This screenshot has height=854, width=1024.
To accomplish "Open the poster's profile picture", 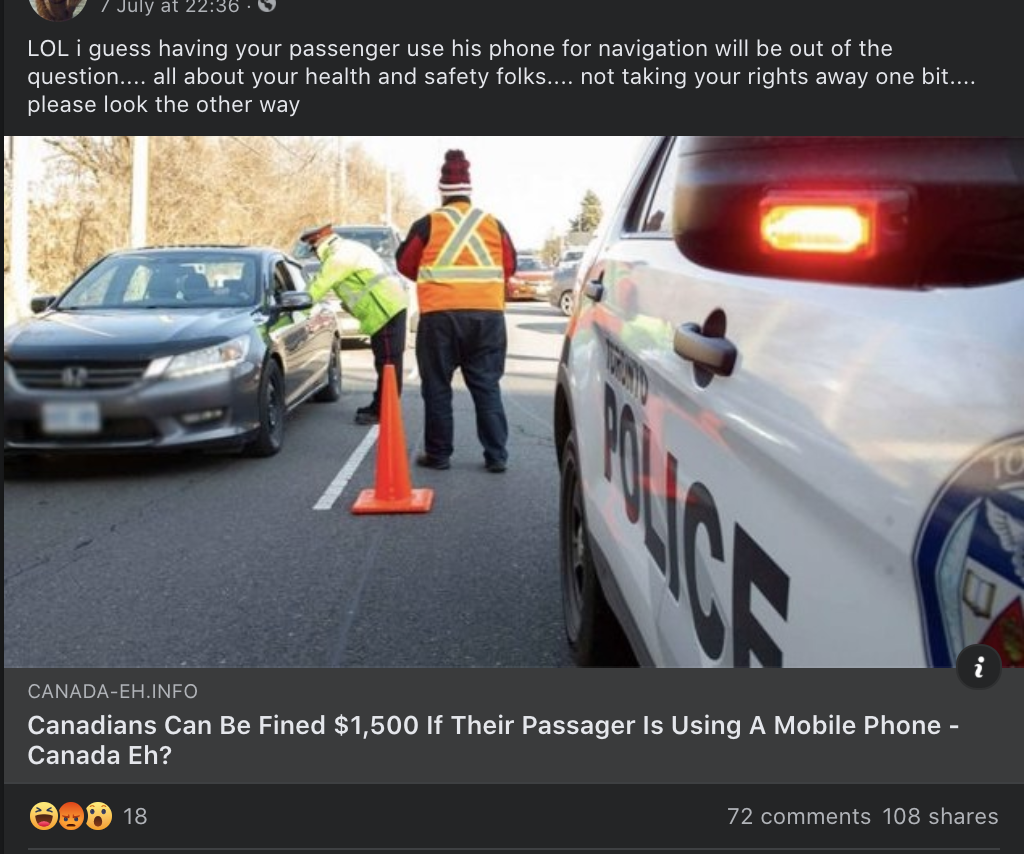I will point(57,7).
